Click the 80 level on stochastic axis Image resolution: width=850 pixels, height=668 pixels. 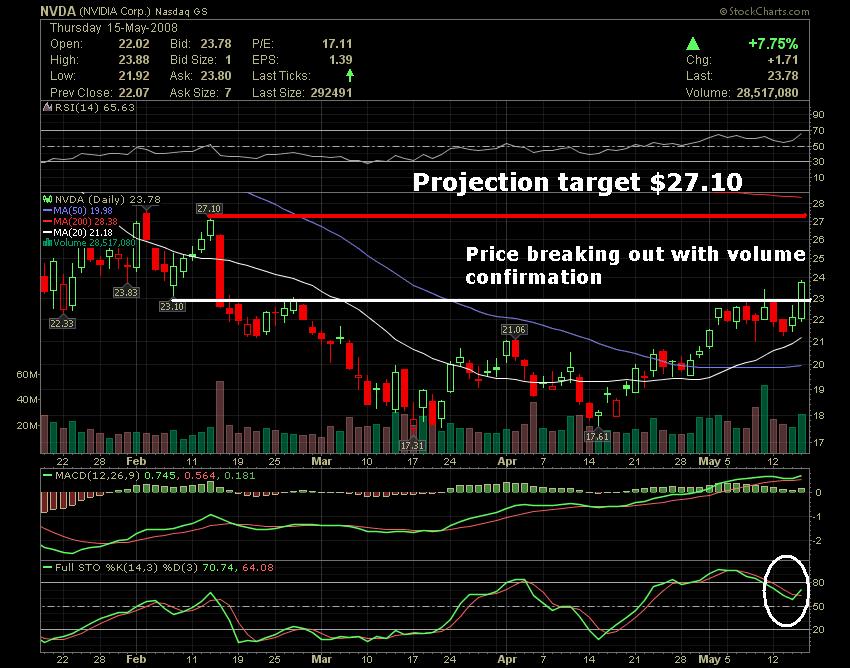(x=818, y=583)
